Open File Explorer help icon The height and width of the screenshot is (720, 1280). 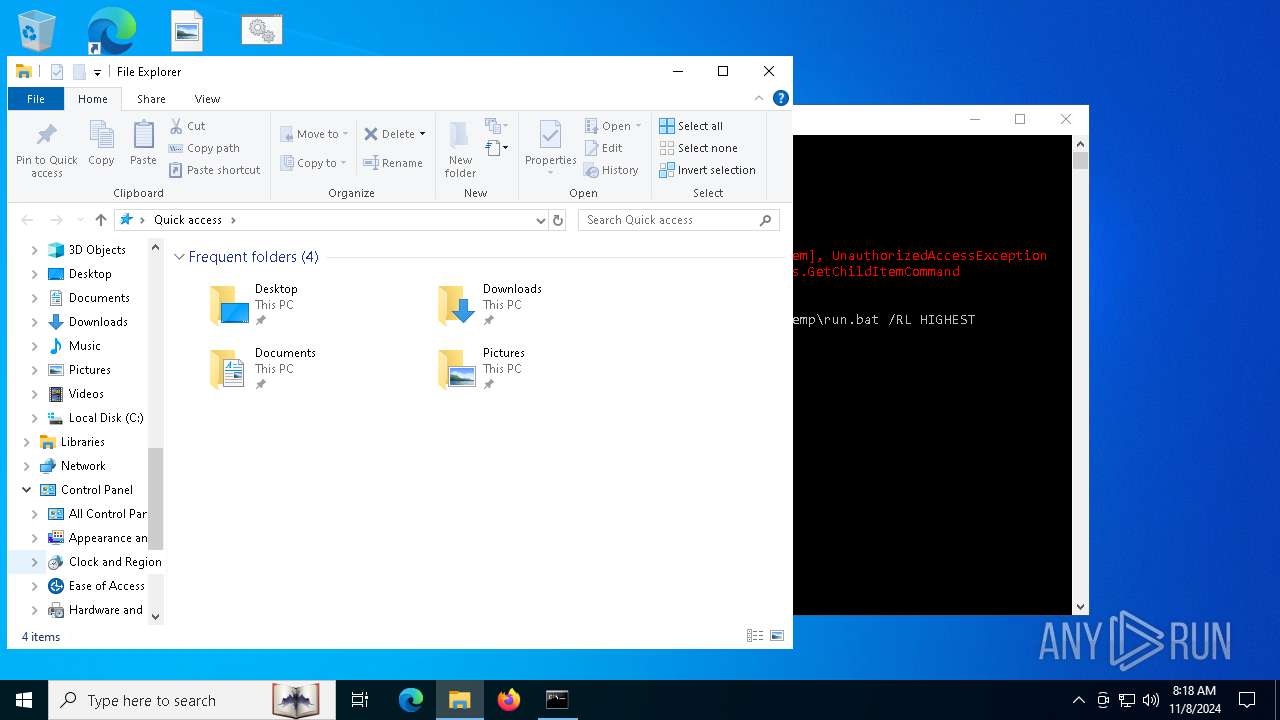click(x=781, y=98)
